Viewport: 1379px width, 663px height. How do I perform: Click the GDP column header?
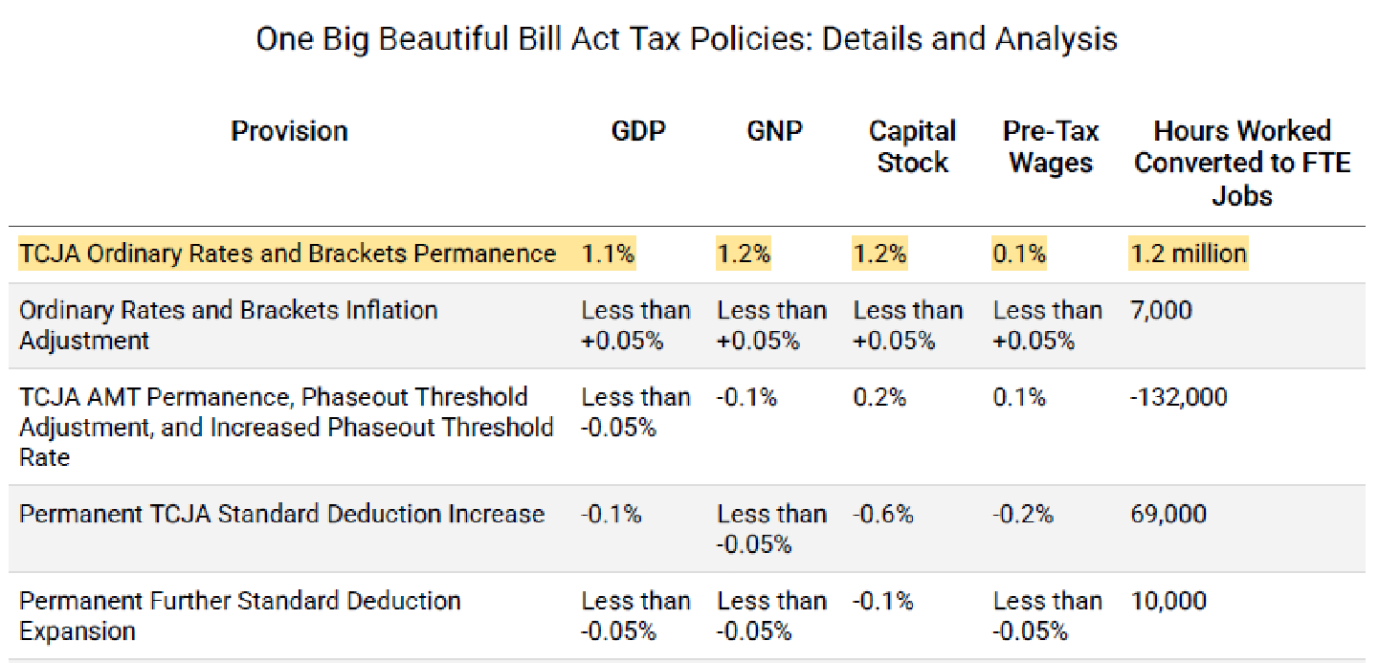(x=638, y=131)
